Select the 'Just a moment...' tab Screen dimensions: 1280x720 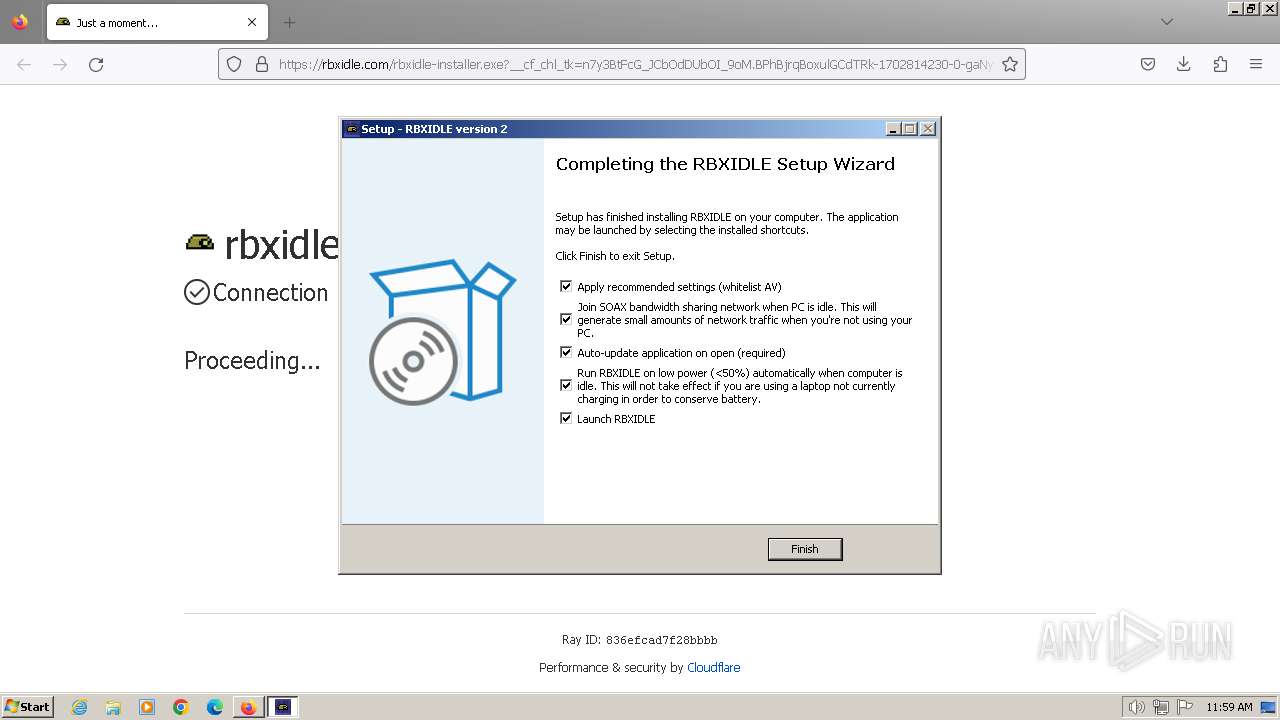point(157,22)
